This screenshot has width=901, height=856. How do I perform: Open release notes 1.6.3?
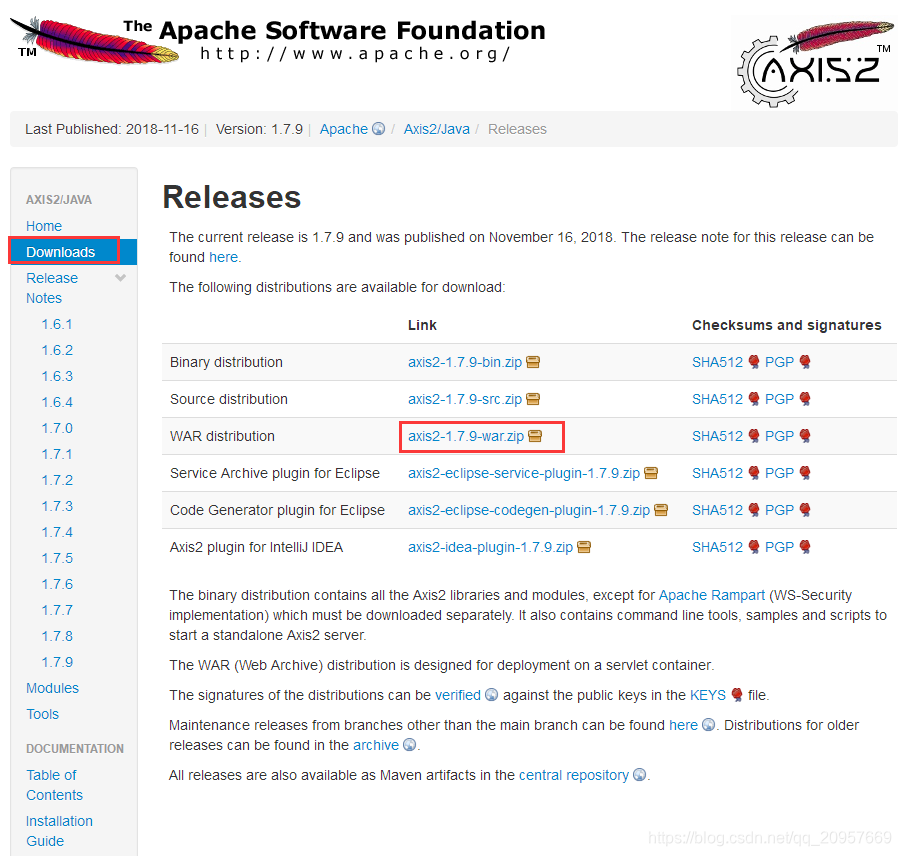57,376
